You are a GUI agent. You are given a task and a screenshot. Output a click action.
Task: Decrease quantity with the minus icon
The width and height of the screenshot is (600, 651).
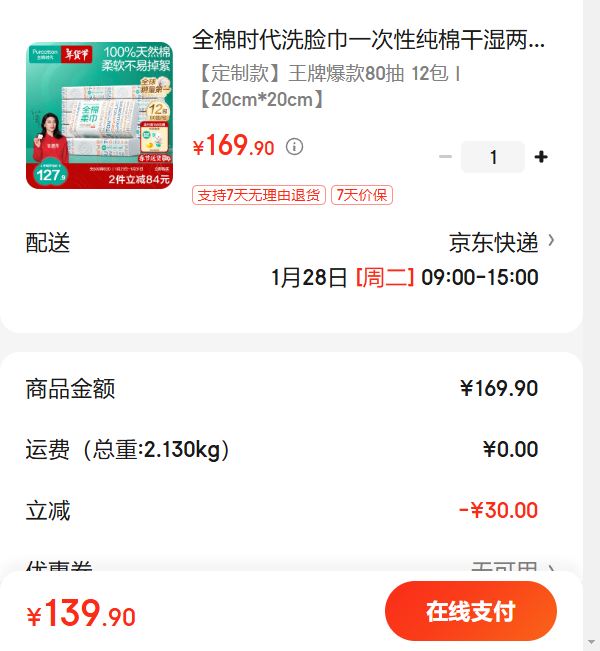coord(445,157)
